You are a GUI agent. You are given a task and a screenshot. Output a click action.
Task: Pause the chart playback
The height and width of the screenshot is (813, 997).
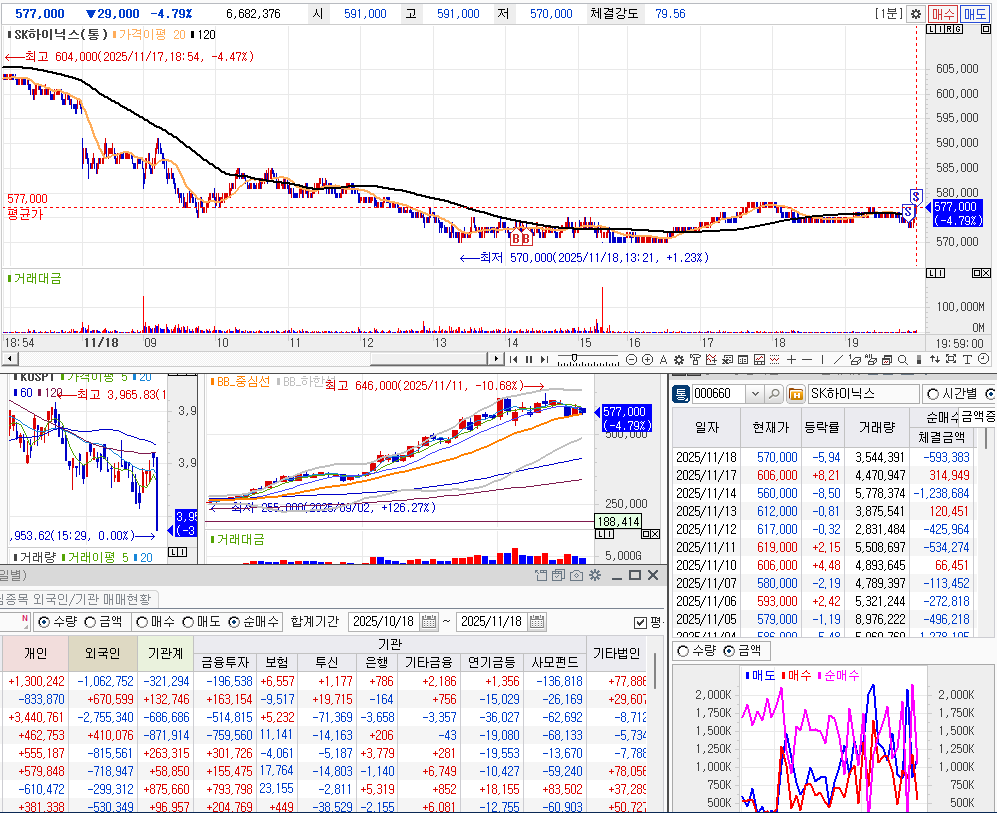(x=529, y=359)
